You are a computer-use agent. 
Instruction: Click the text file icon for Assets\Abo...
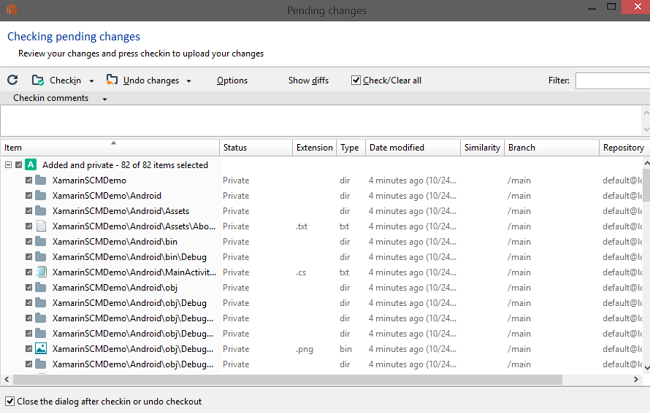(41, 226)
